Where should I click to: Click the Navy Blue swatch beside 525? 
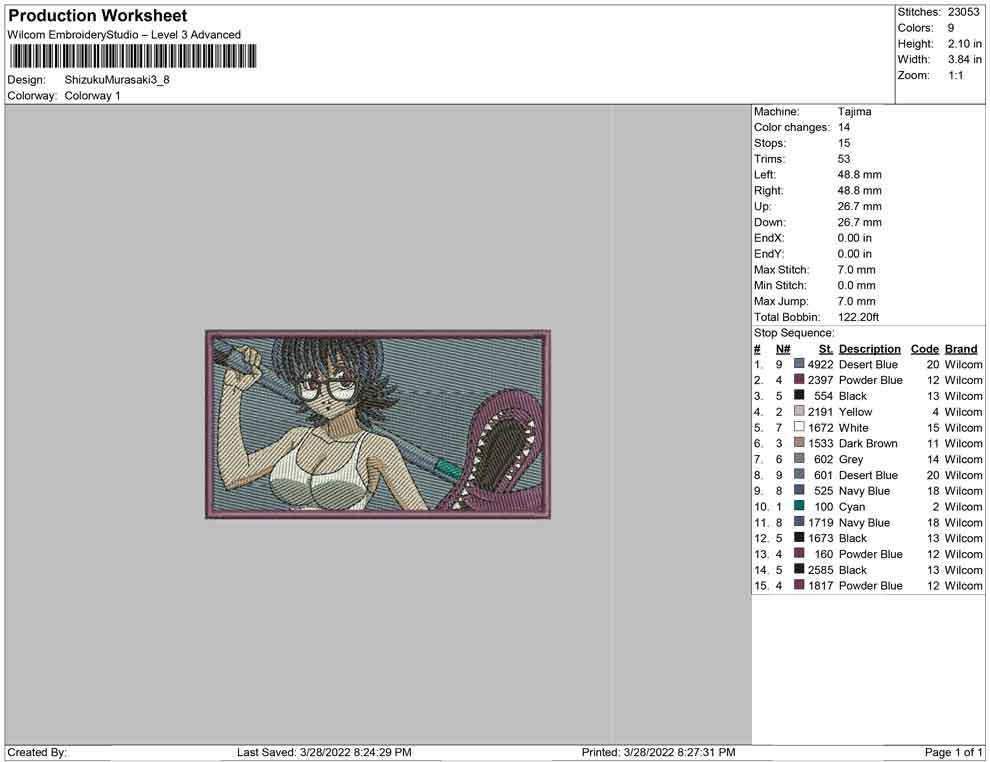click(x=799, y=490)
